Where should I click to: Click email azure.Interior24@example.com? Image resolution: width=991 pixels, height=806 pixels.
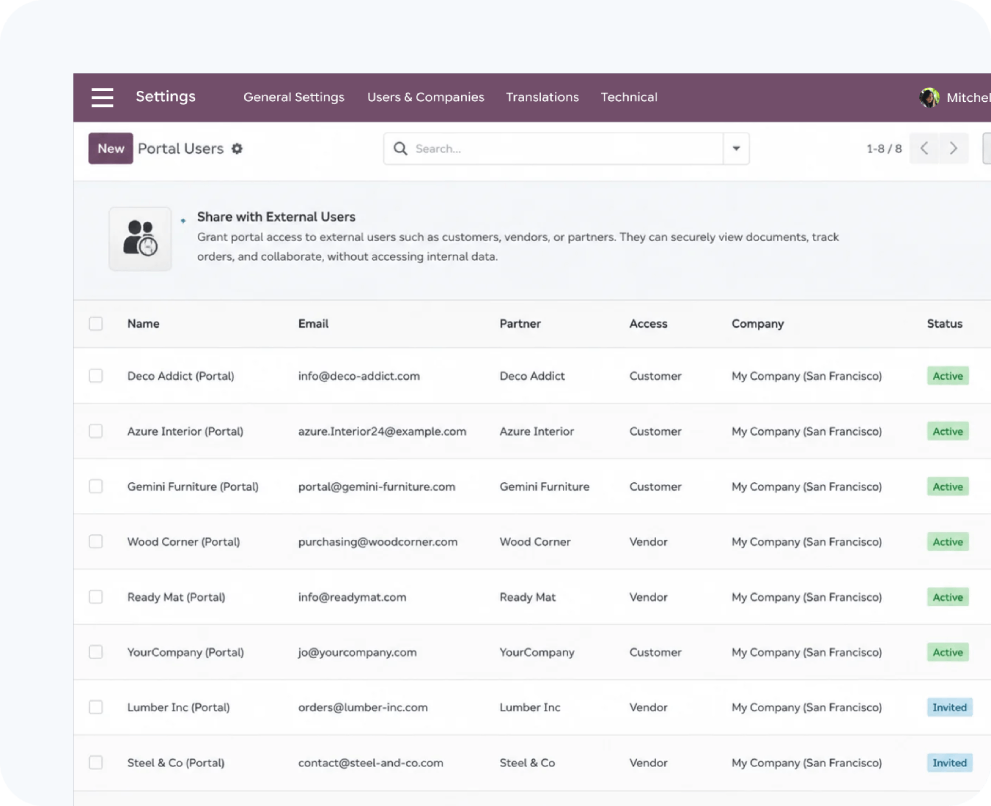[x=382, y=431]
